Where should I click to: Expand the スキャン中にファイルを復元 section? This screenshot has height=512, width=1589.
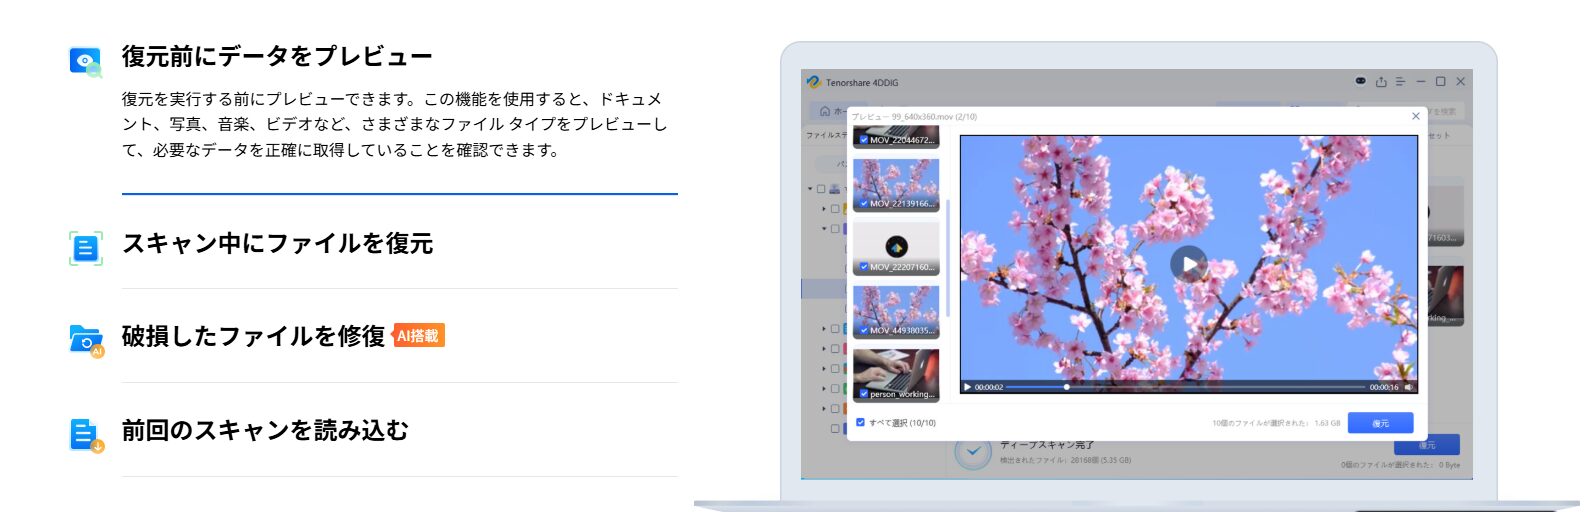point(277,244)
